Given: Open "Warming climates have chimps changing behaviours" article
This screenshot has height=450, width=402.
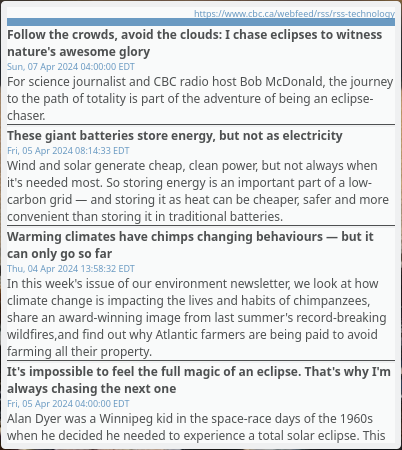Looking at the screenshot, I should click(x=190, y=245).
